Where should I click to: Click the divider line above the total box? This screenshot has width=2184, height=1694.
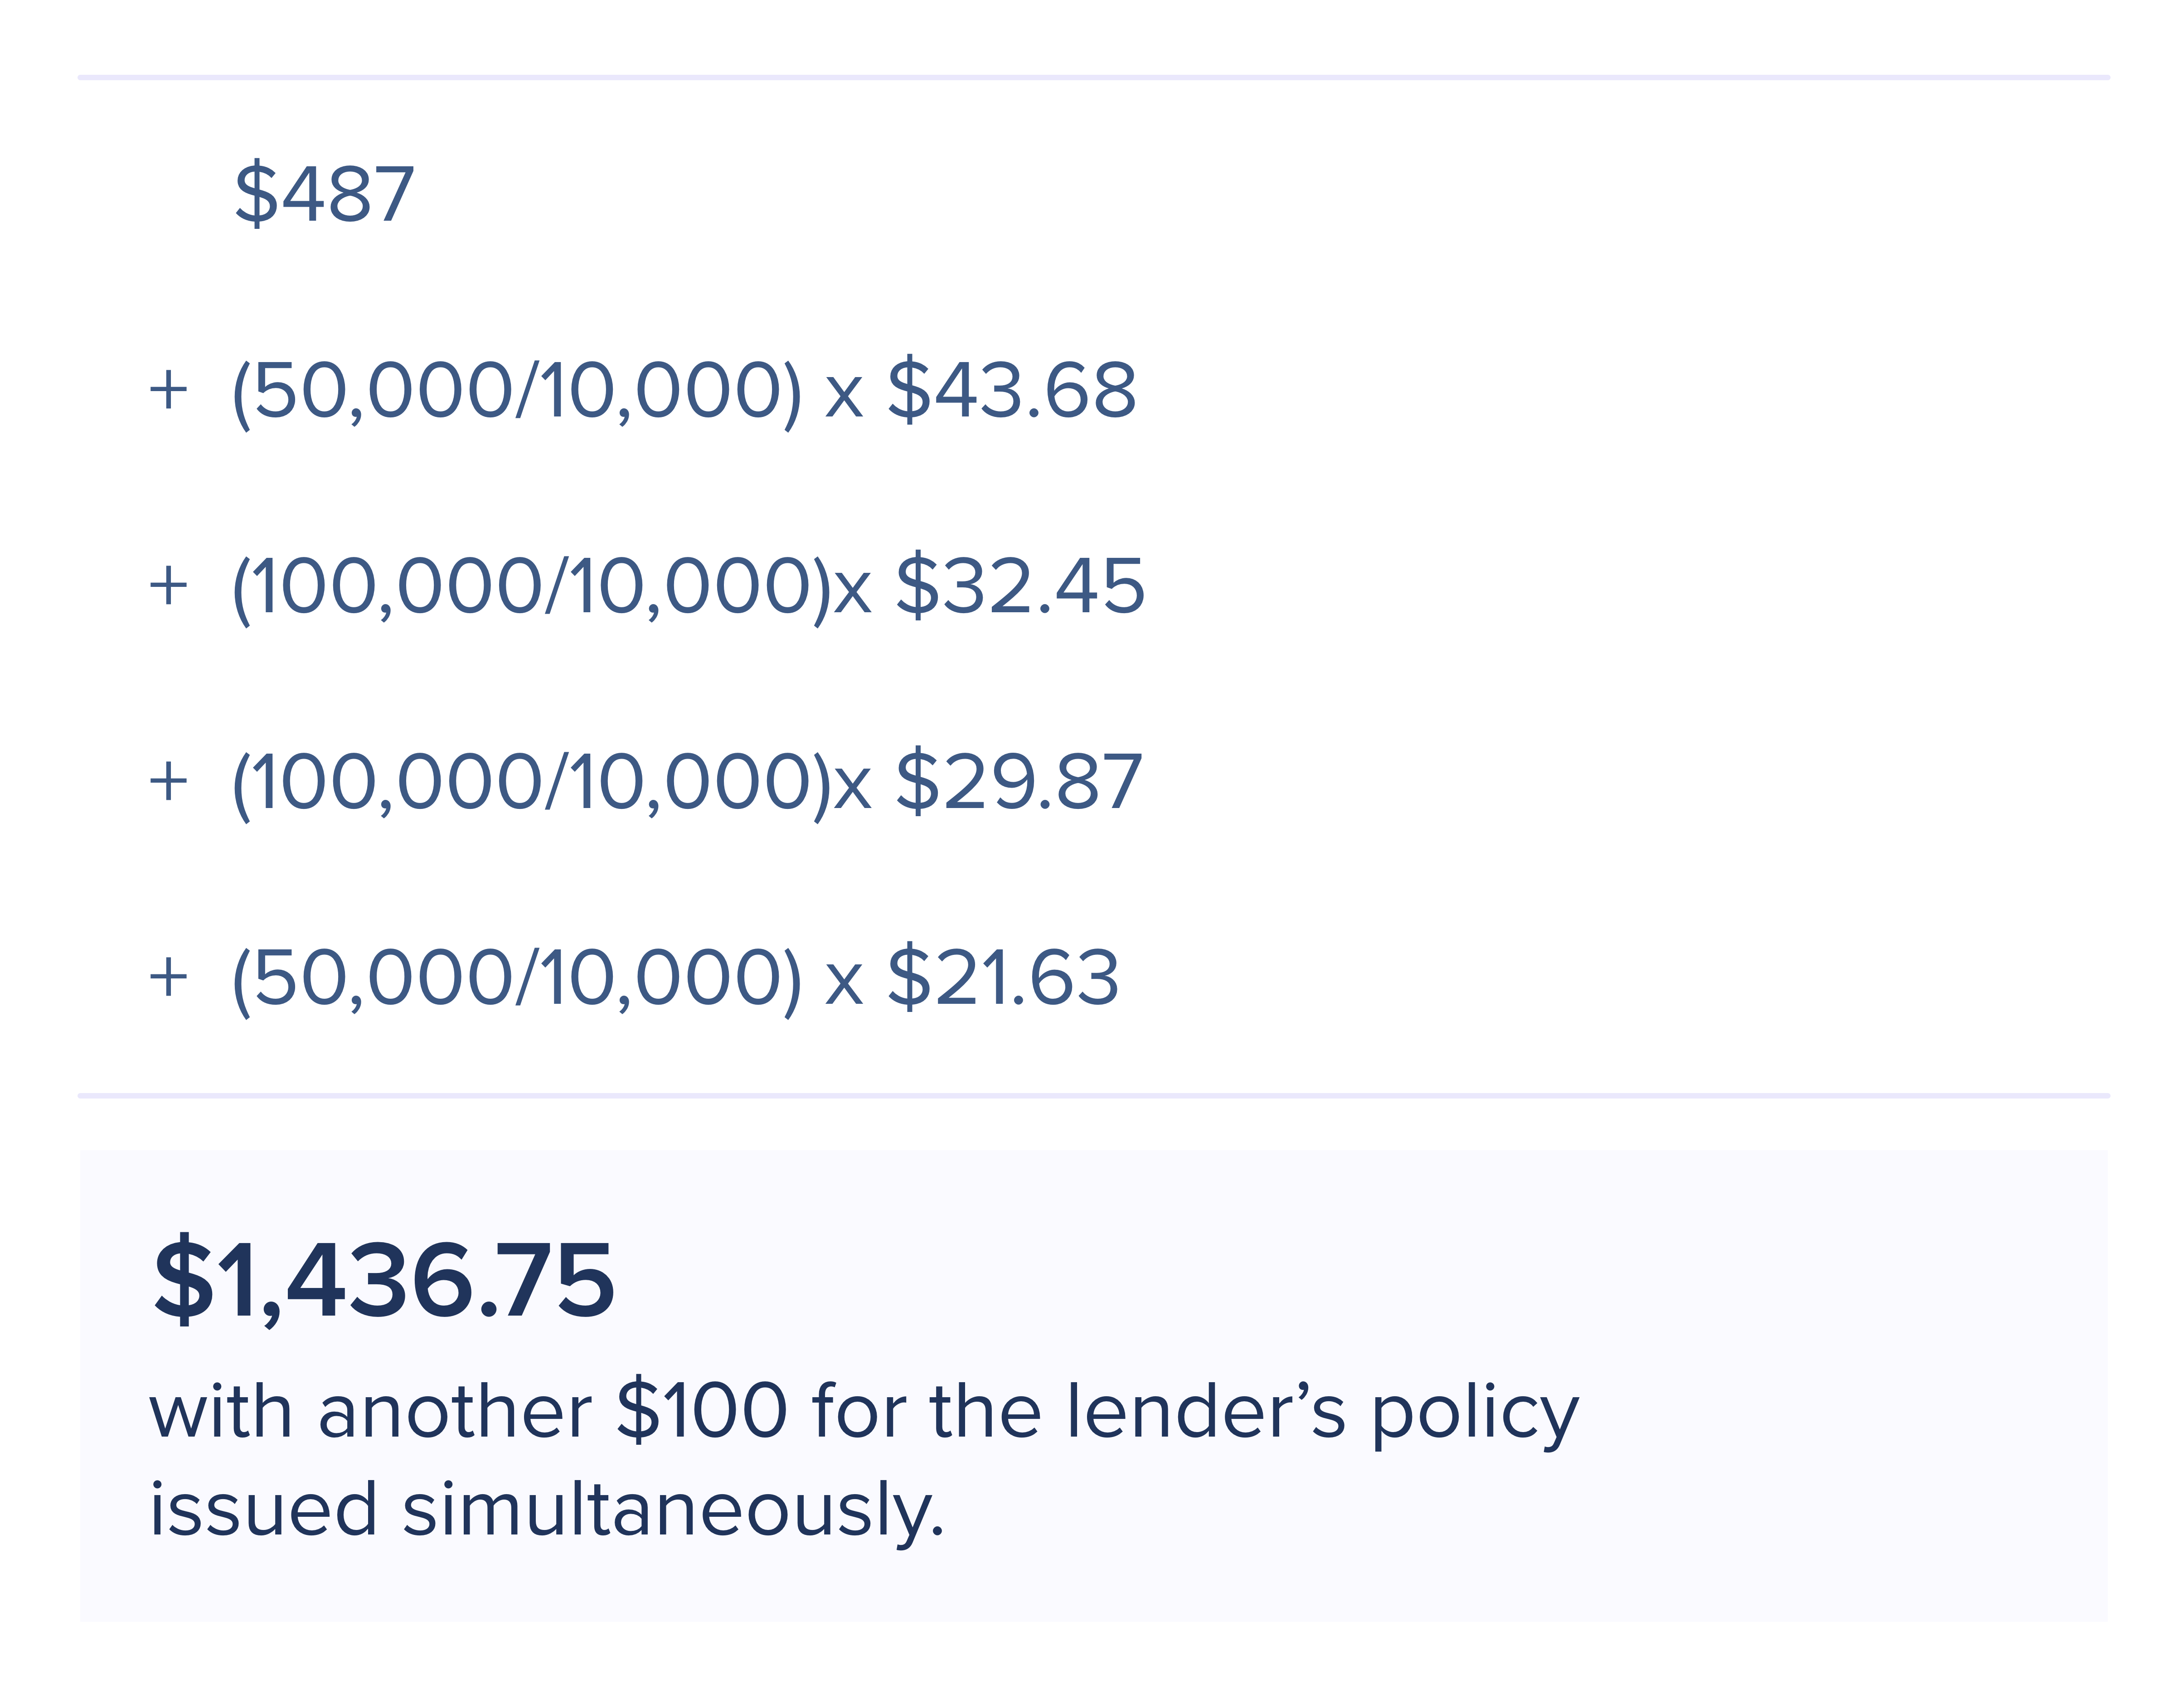click(1092, 1096)
